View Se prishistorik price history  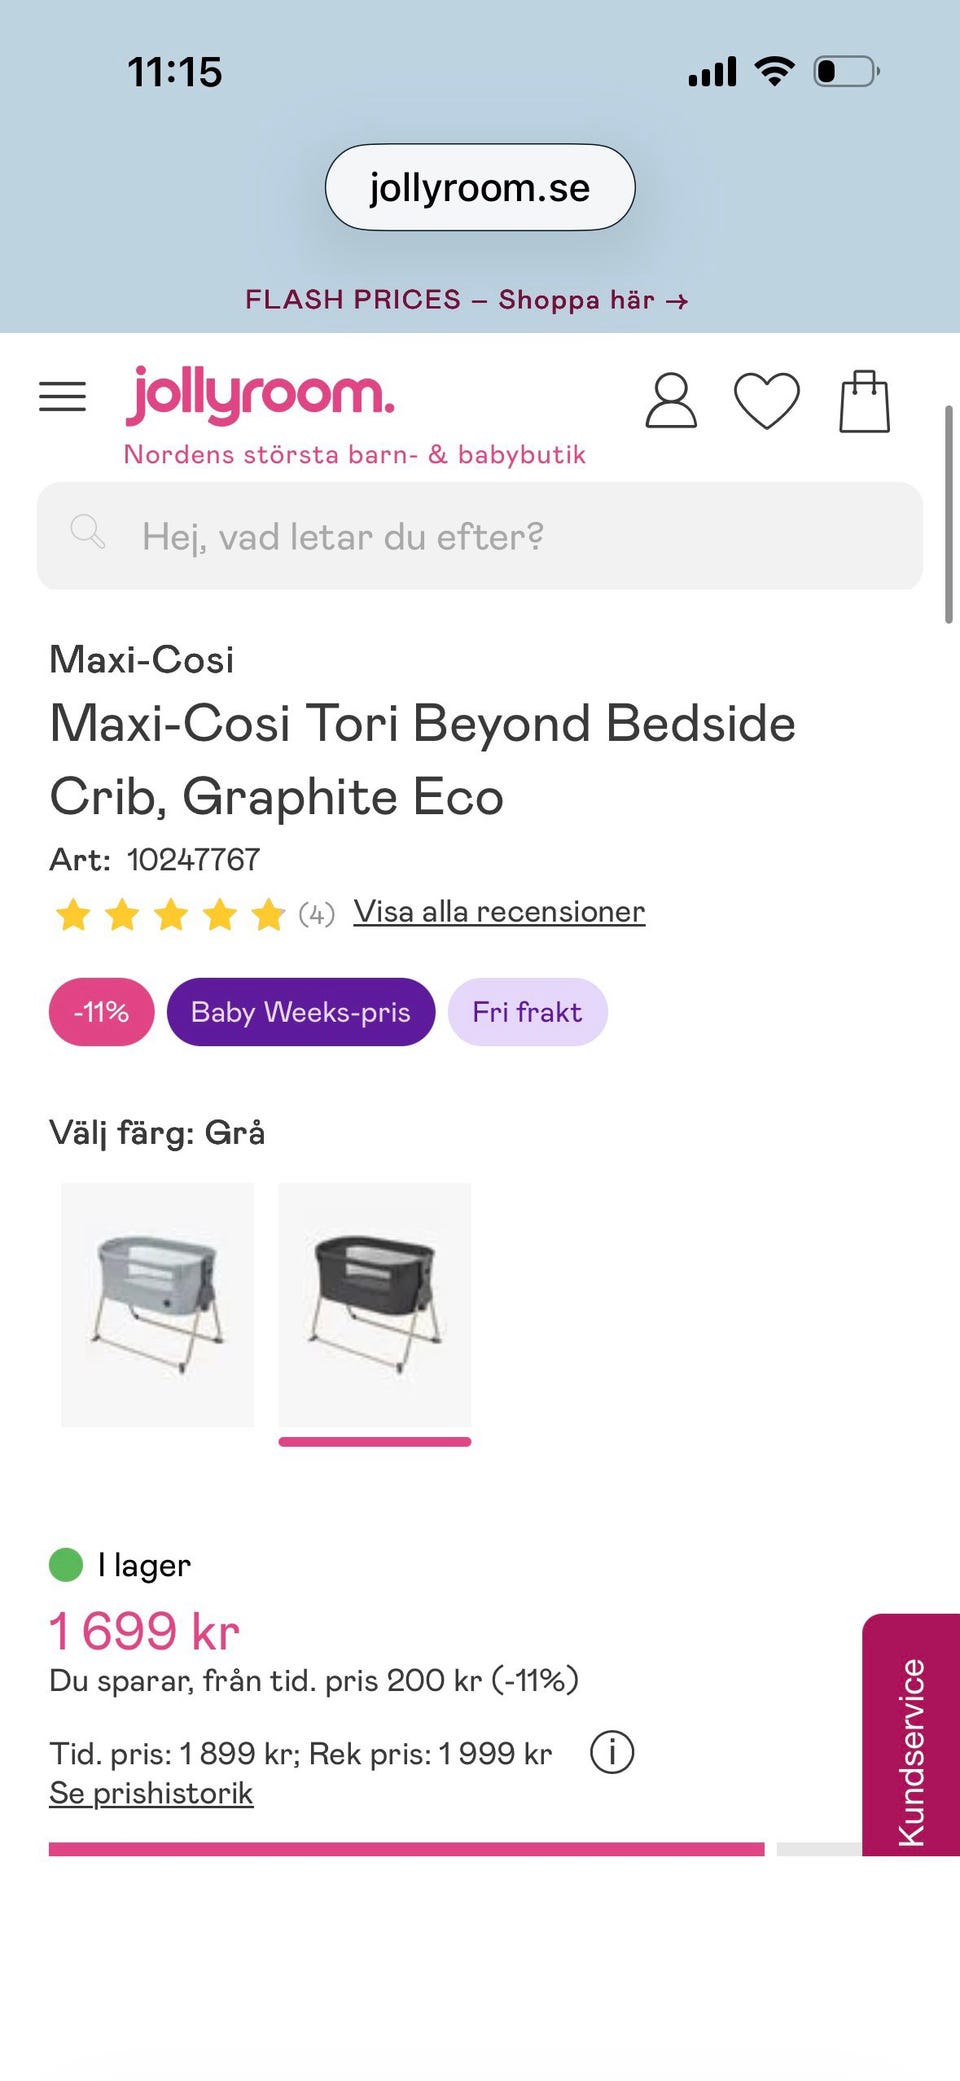click(x=151, y=1793)
